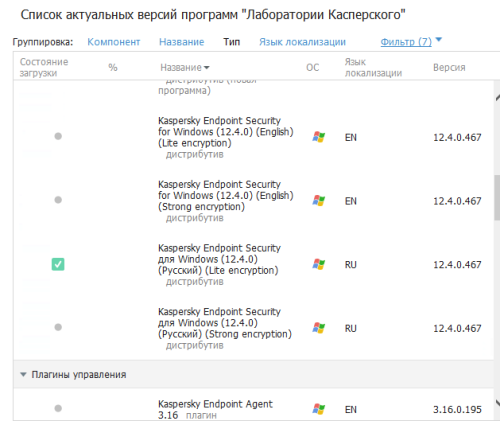The image size is (500, 421).
Task: Click Windows icon for Русский Lite encryption row
Action: (319, 264)
